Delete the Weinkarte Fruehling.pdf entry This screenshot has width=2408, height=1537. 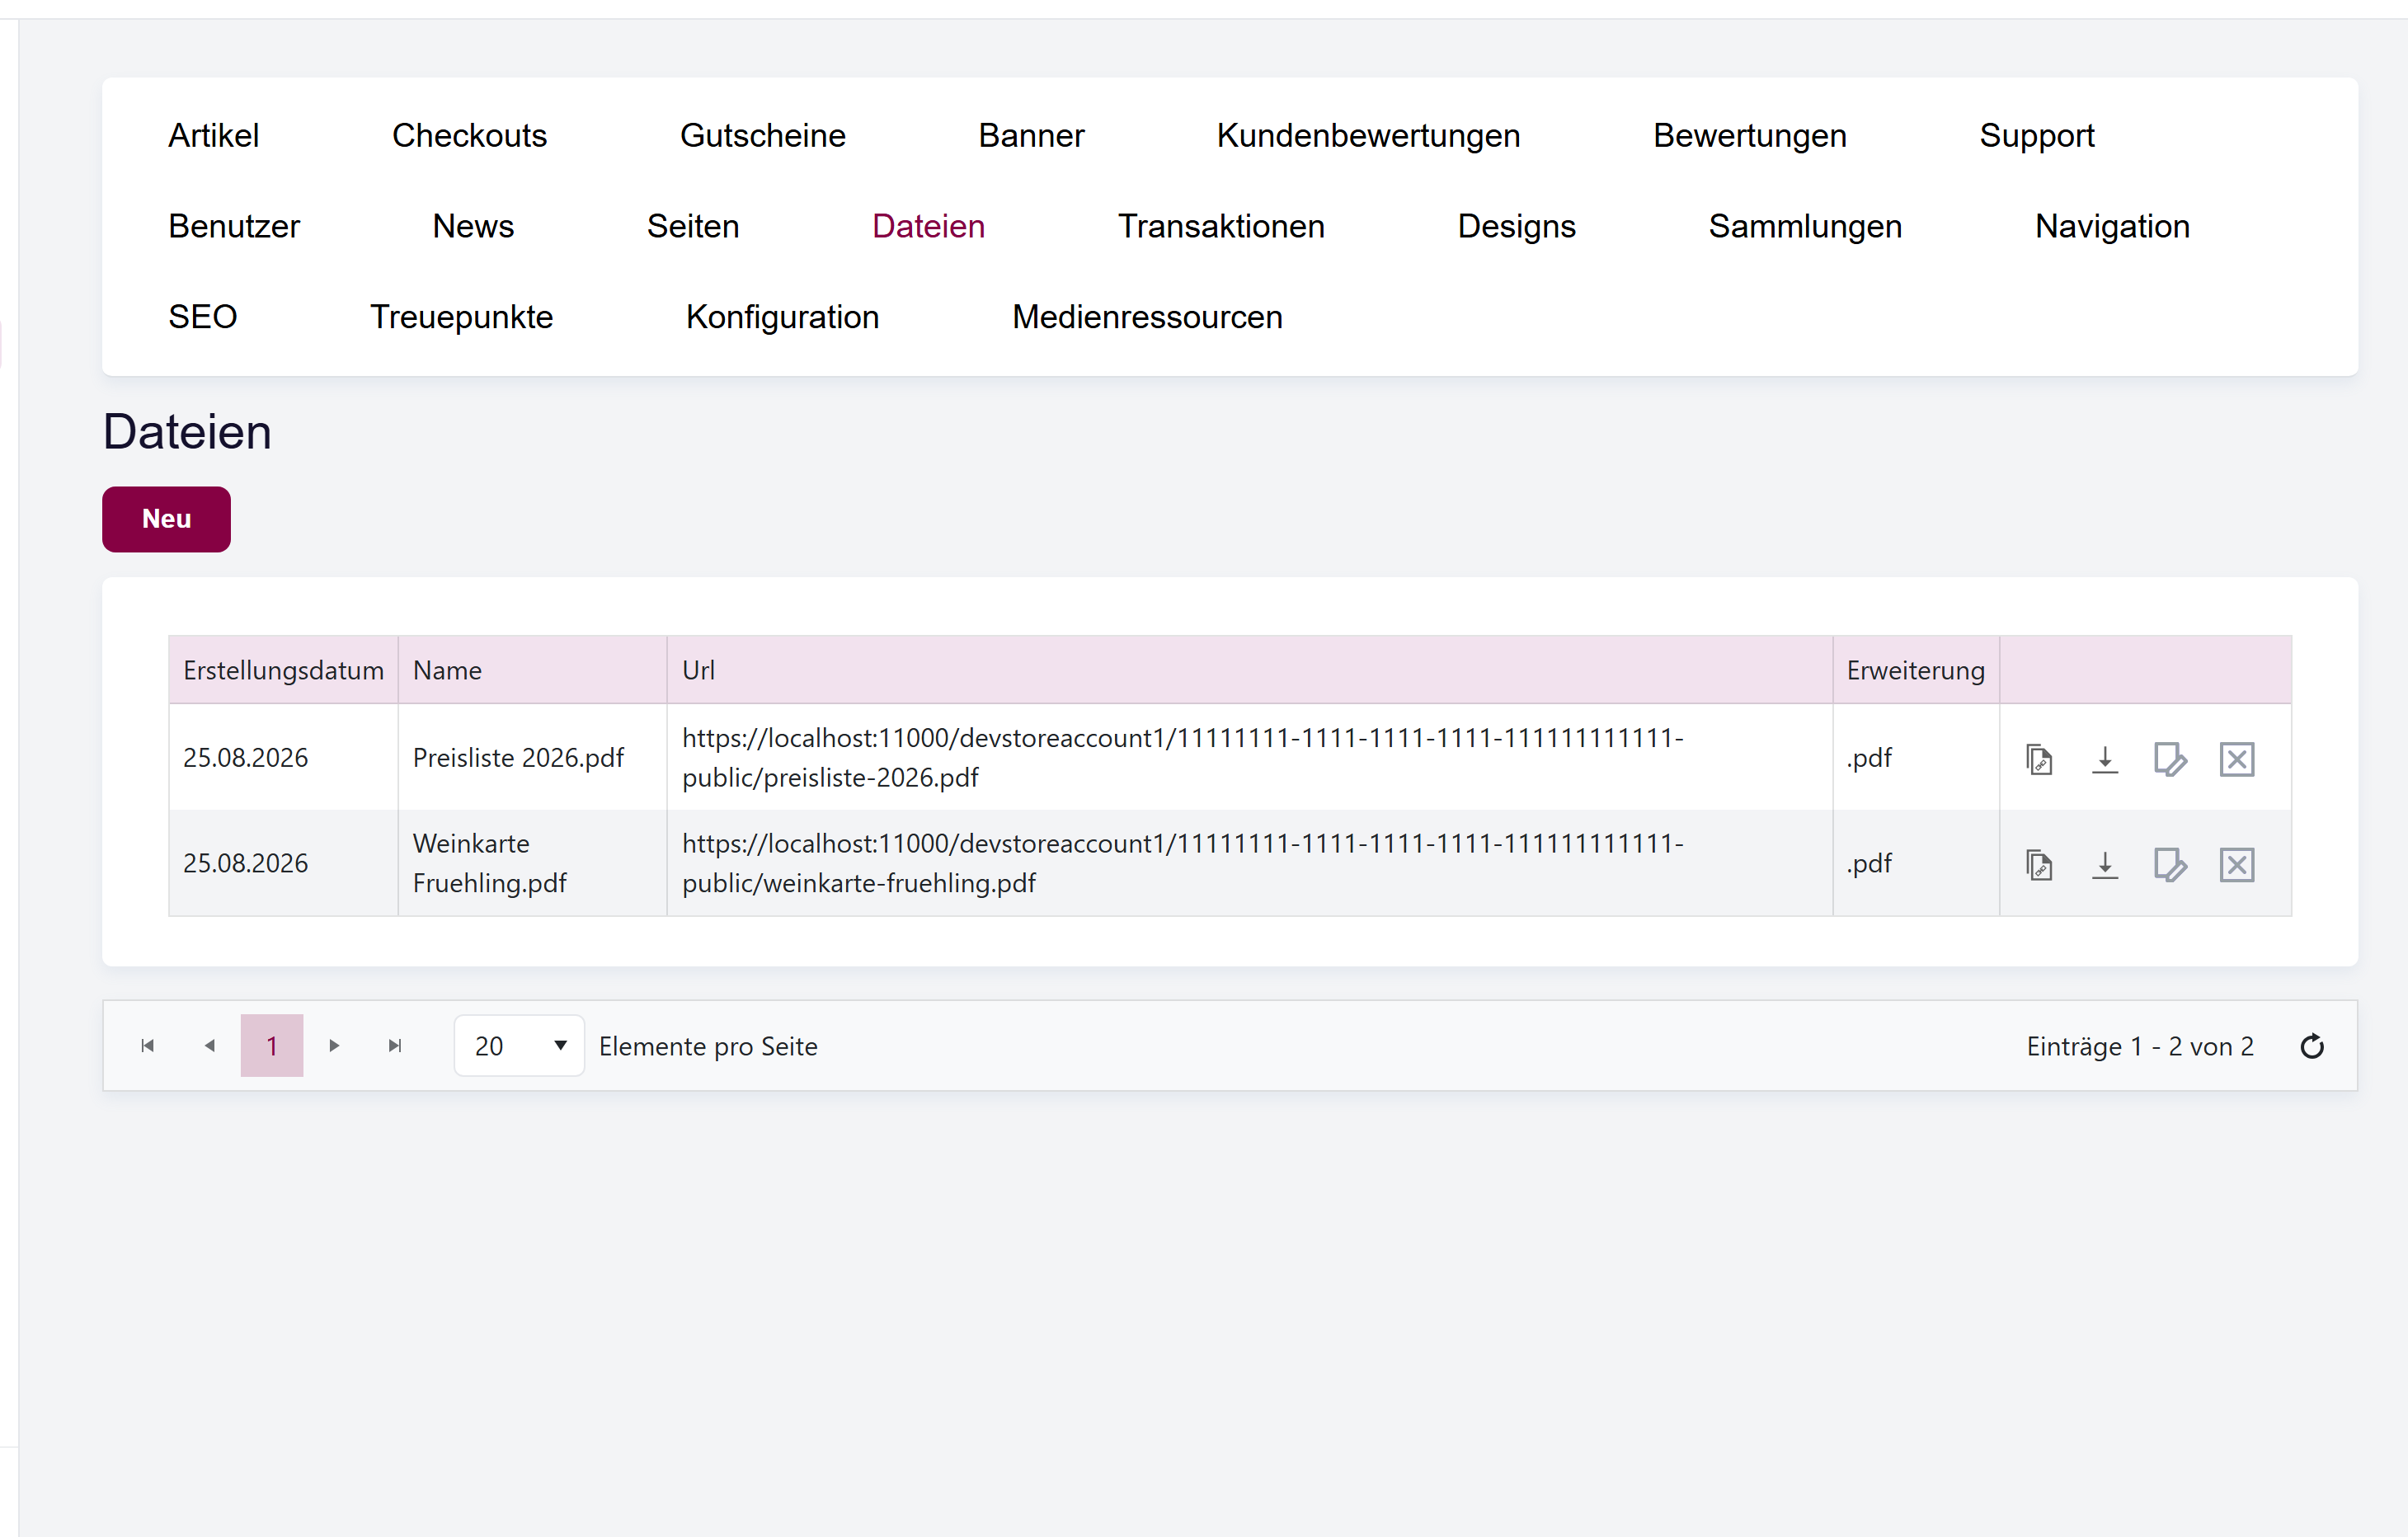tap(2236, 864)
